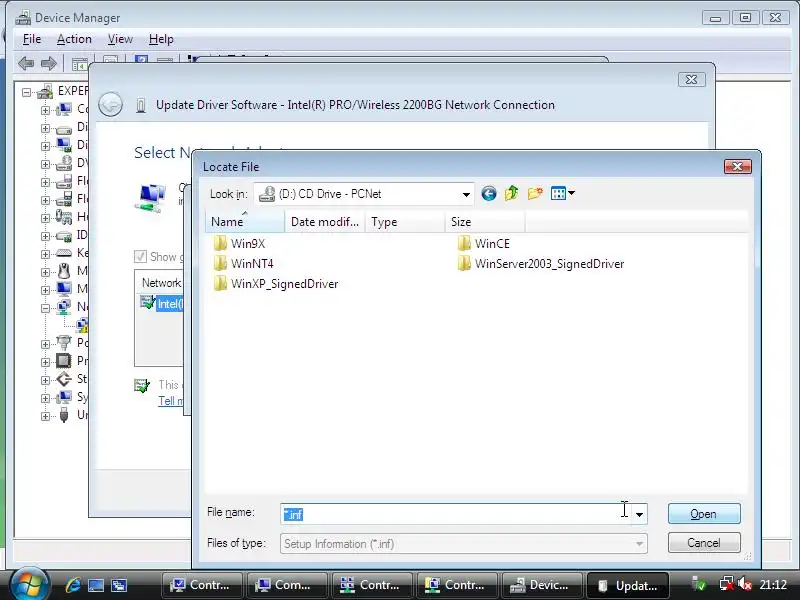Close the Locate File dialog
This screenshot has height=600, width=800.
(x=737, y=166)
